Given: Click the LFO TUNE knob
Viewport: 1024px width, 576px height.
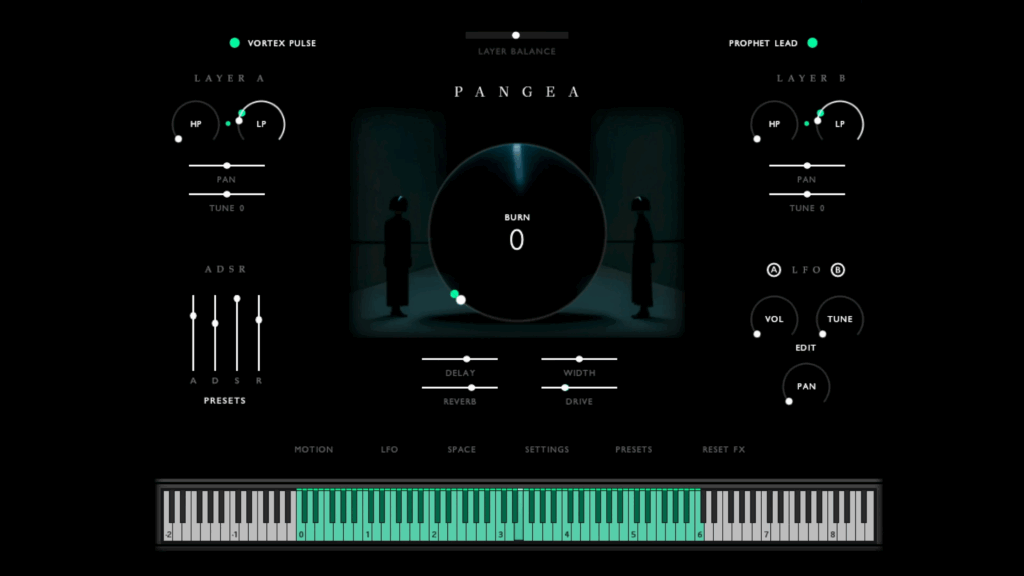Looking at the screenshot, I should 840,319.
